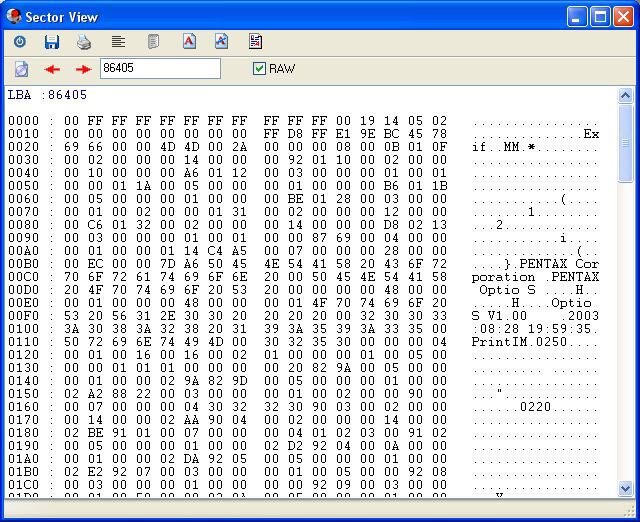Click the scrollbar down arrow

tap(625, 488)
